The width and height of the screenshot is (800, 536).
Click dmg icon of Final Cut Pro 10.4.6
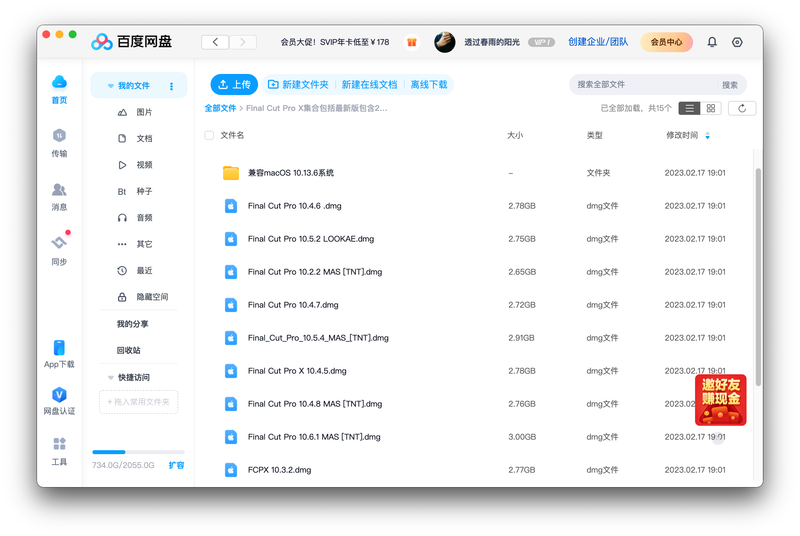pos(231,206)
